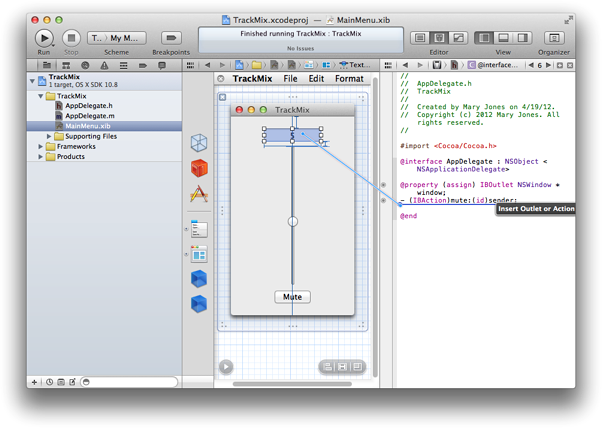The image size is (602, 428).
Task: Collapse the TrackMix project root
Action: pyautogui.click(x=32, y=81)
